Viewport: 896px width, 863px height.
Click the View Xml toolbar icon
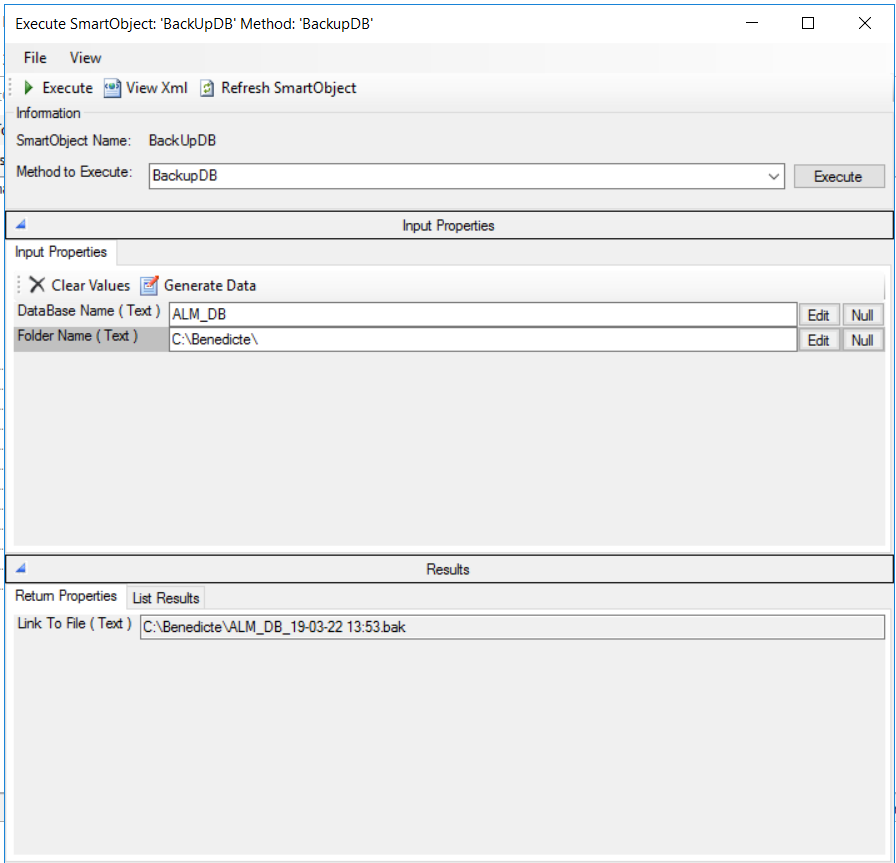pyautogui.click(x=112, y=88)
